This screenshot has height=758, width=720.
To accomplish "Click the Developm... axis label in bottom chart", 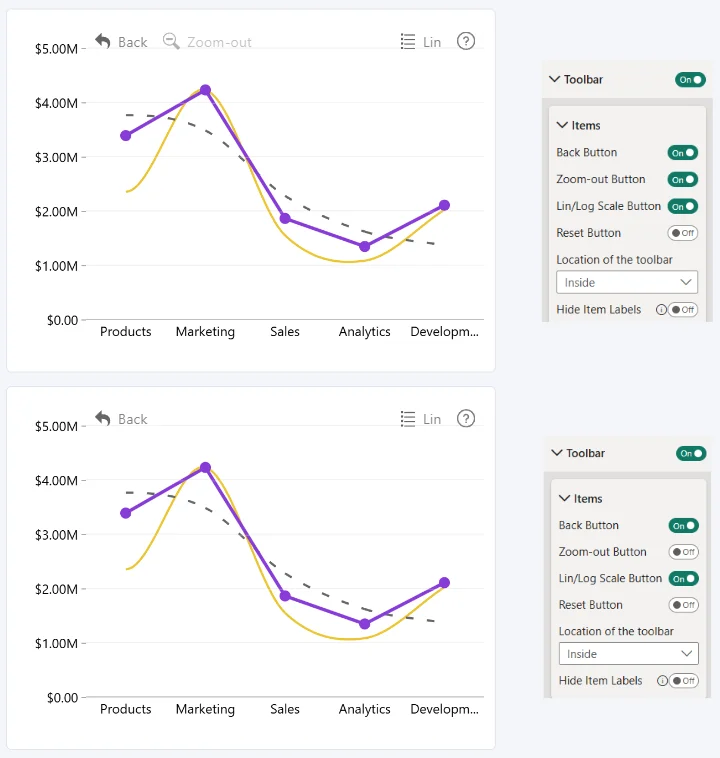I will coord(444,710).
